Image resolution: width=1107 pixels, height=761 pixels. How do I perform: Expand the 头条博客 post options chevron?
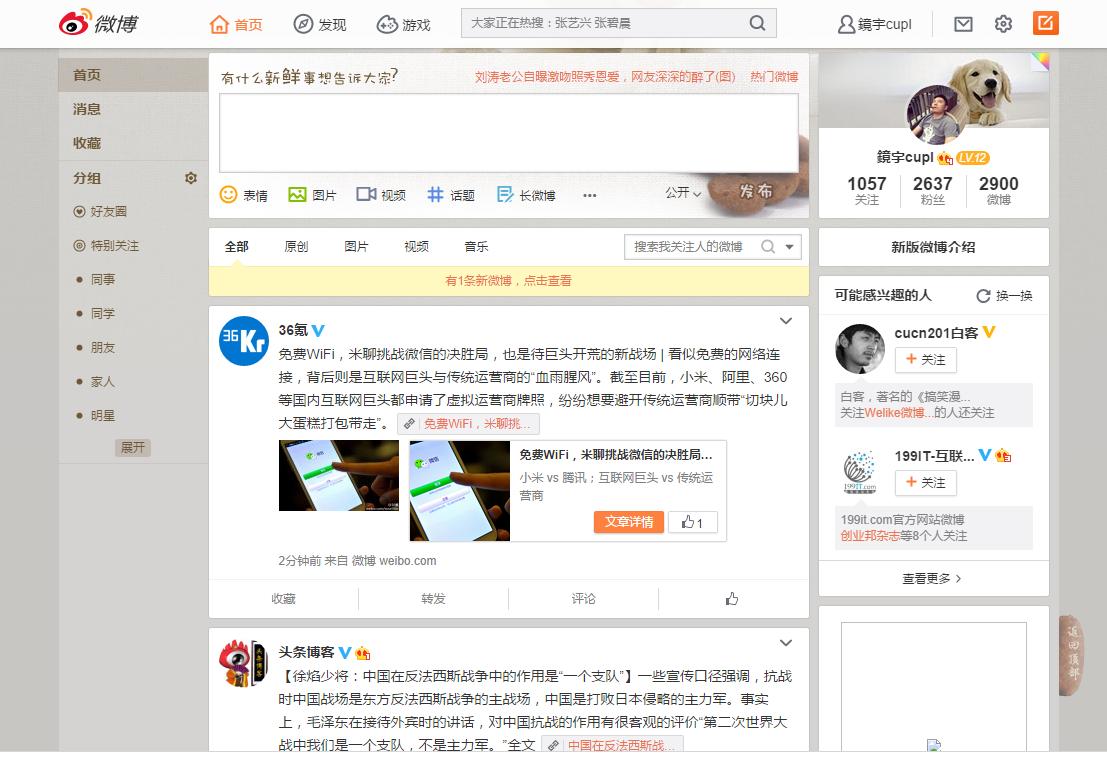(786, 643)
